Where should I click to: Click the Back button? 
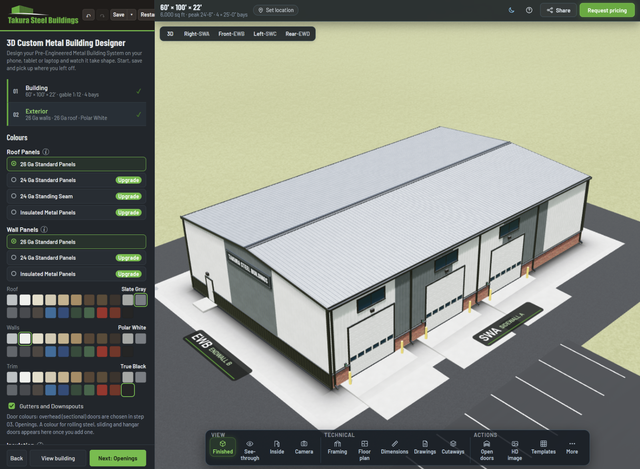17,458
